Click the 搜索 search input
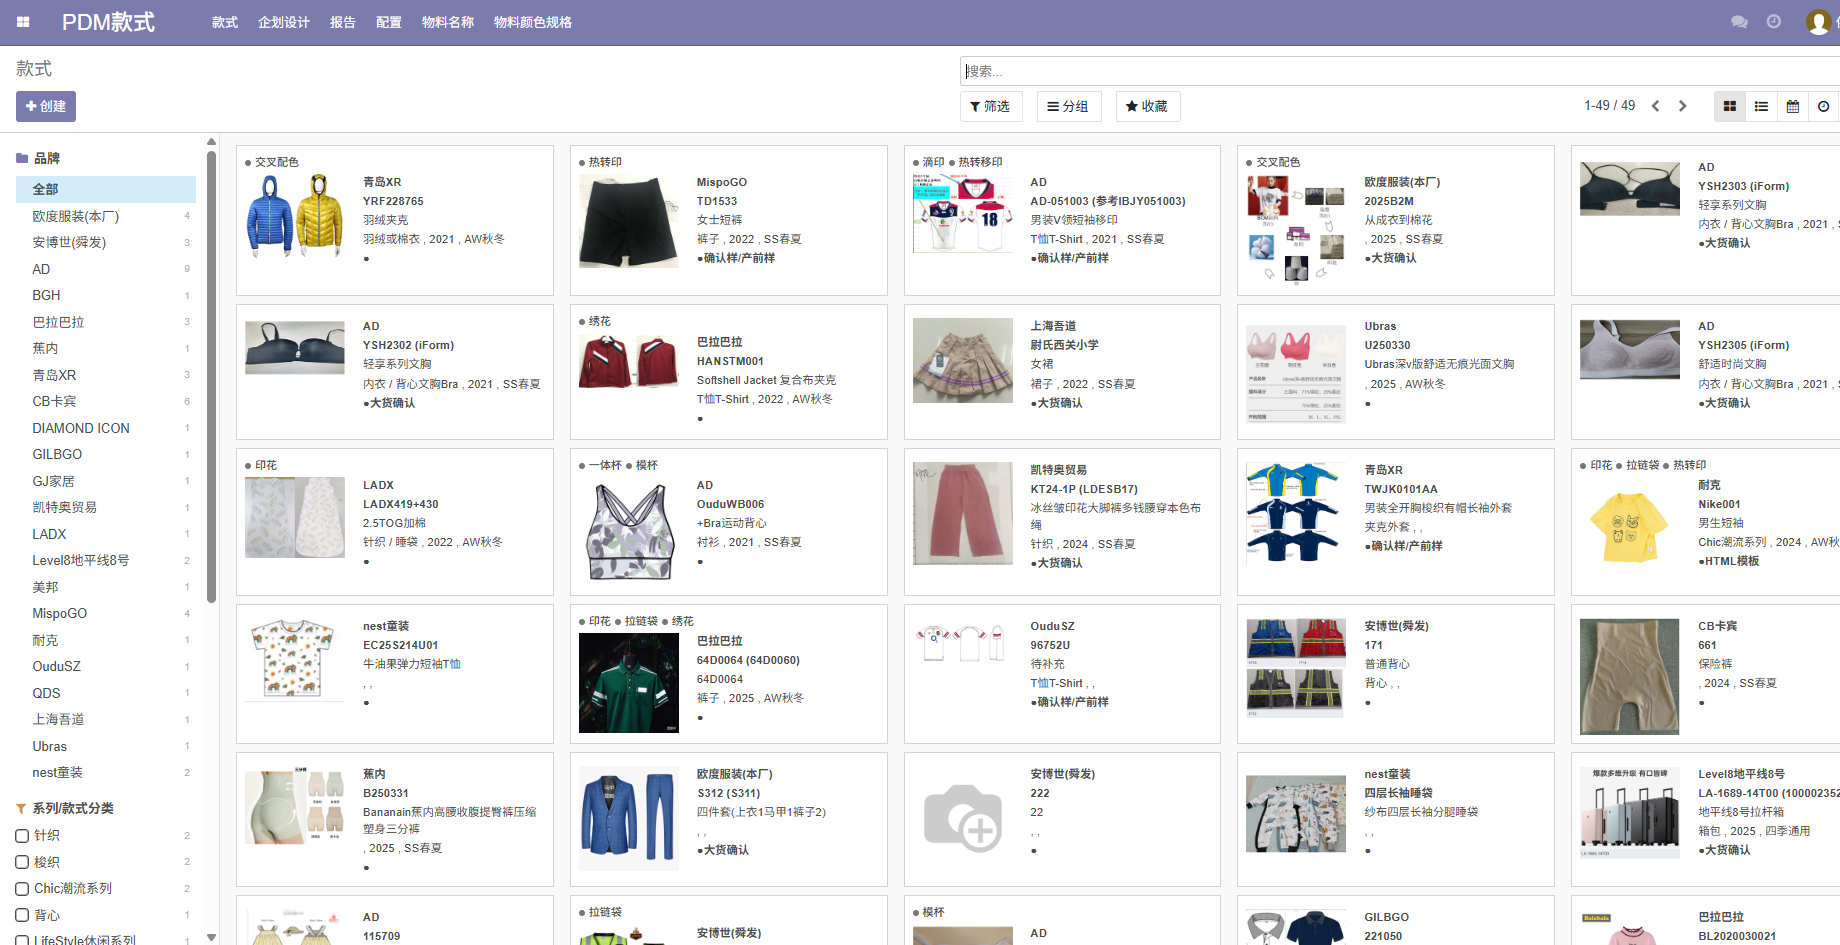 [x=1400, y=71]
